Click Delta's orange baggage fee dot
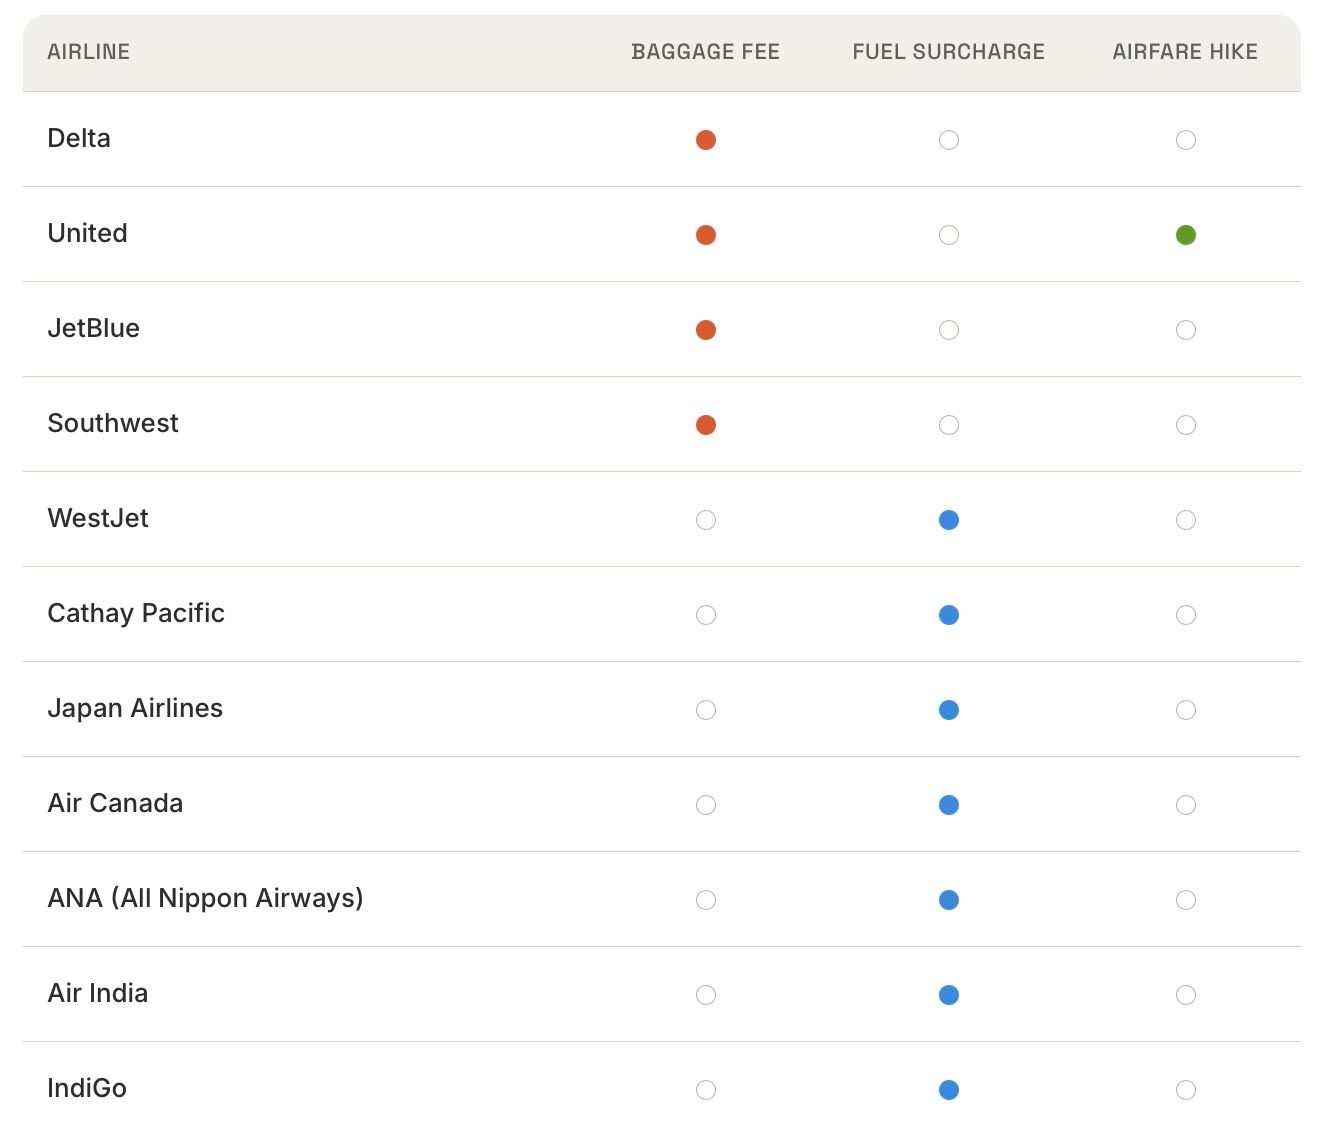The image size is (1332, 1127). (706, 140)
